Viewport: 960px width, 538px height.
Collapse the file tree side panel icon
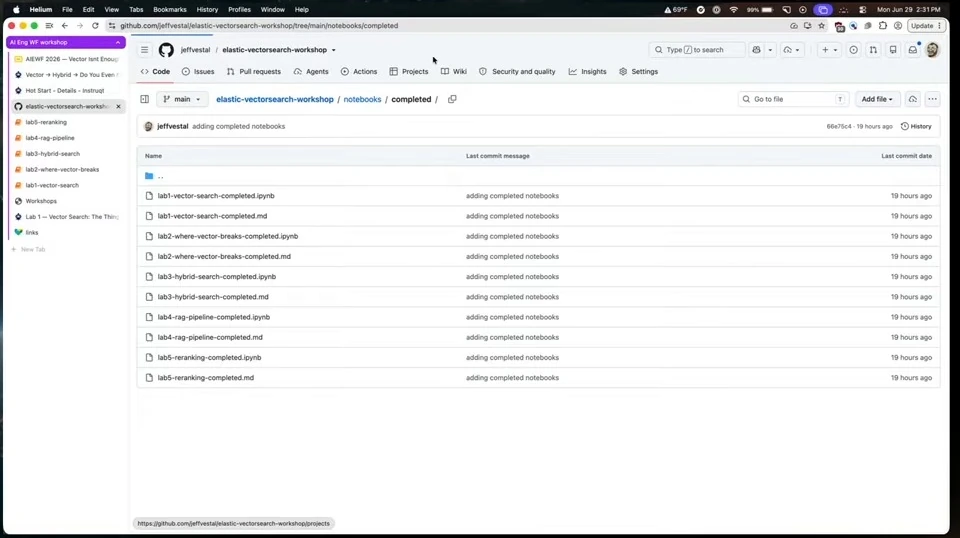coord(144,99)
